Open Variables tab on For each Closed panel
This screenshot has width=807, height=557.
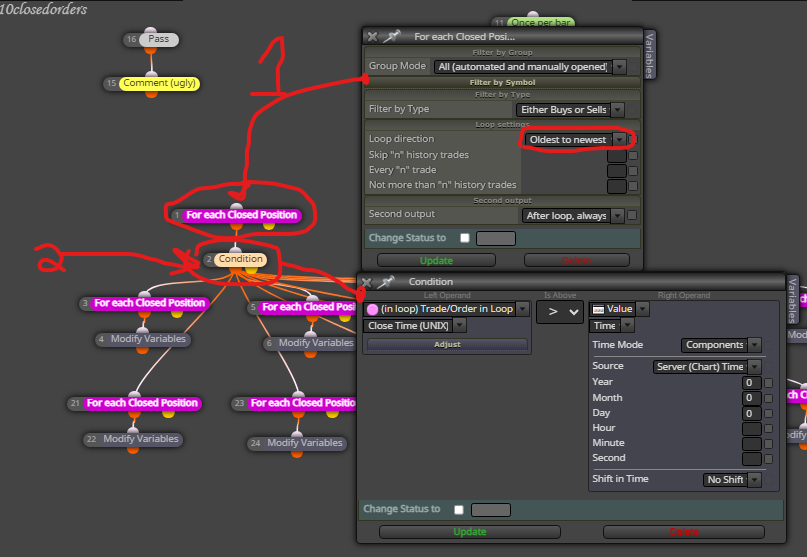pos(649,55)
